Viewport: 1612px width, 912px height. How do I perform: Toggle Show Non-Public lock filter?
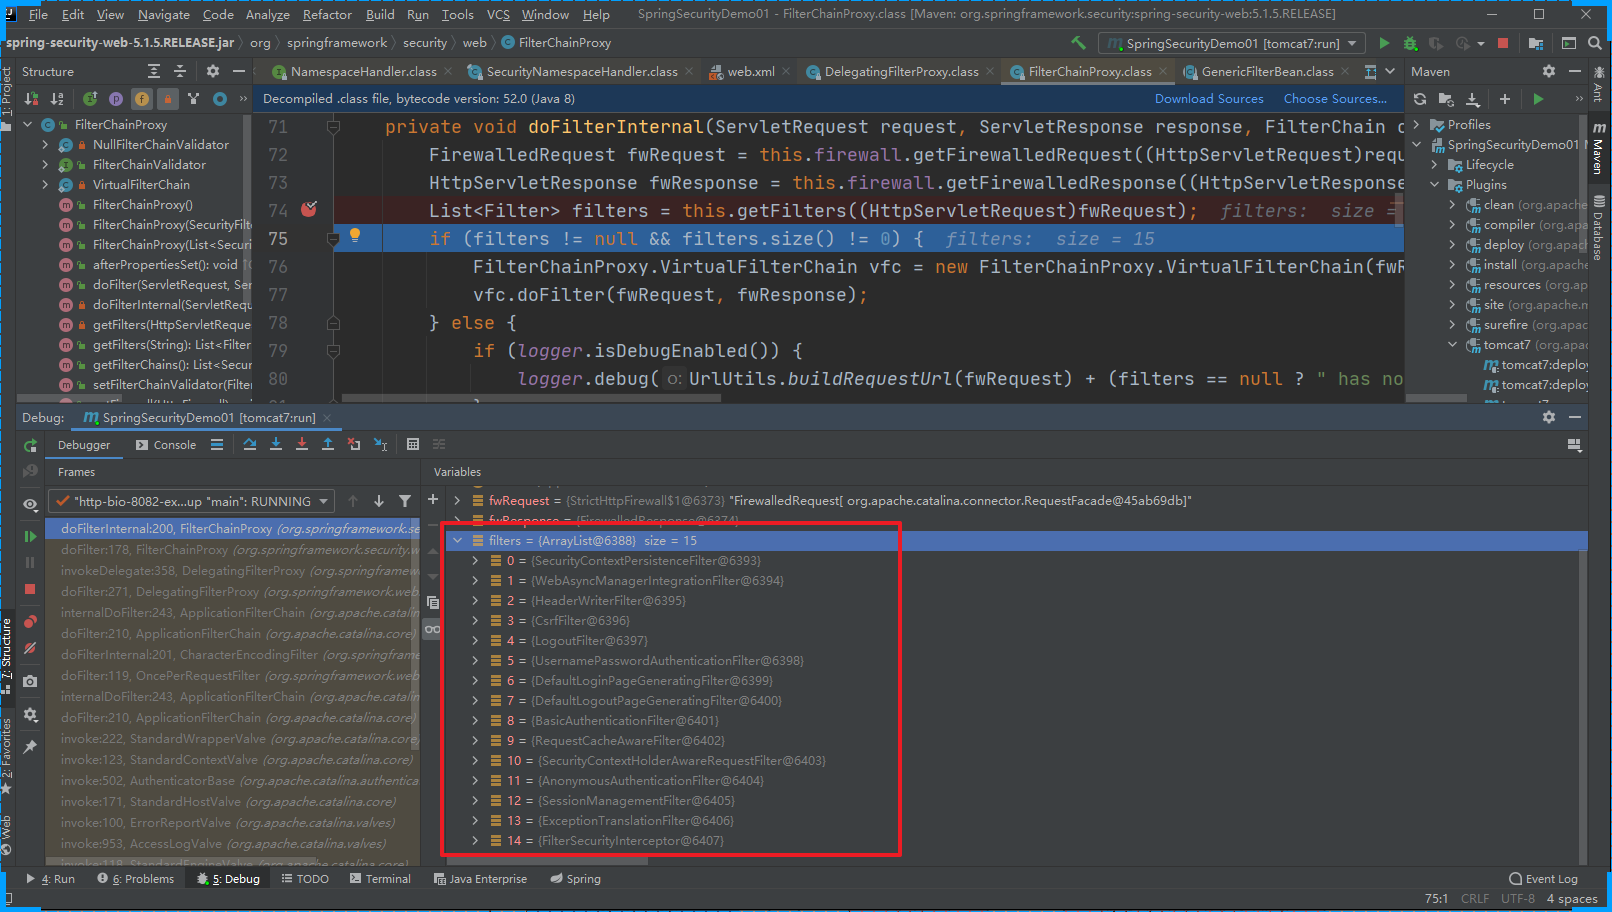tap(168, 99)
